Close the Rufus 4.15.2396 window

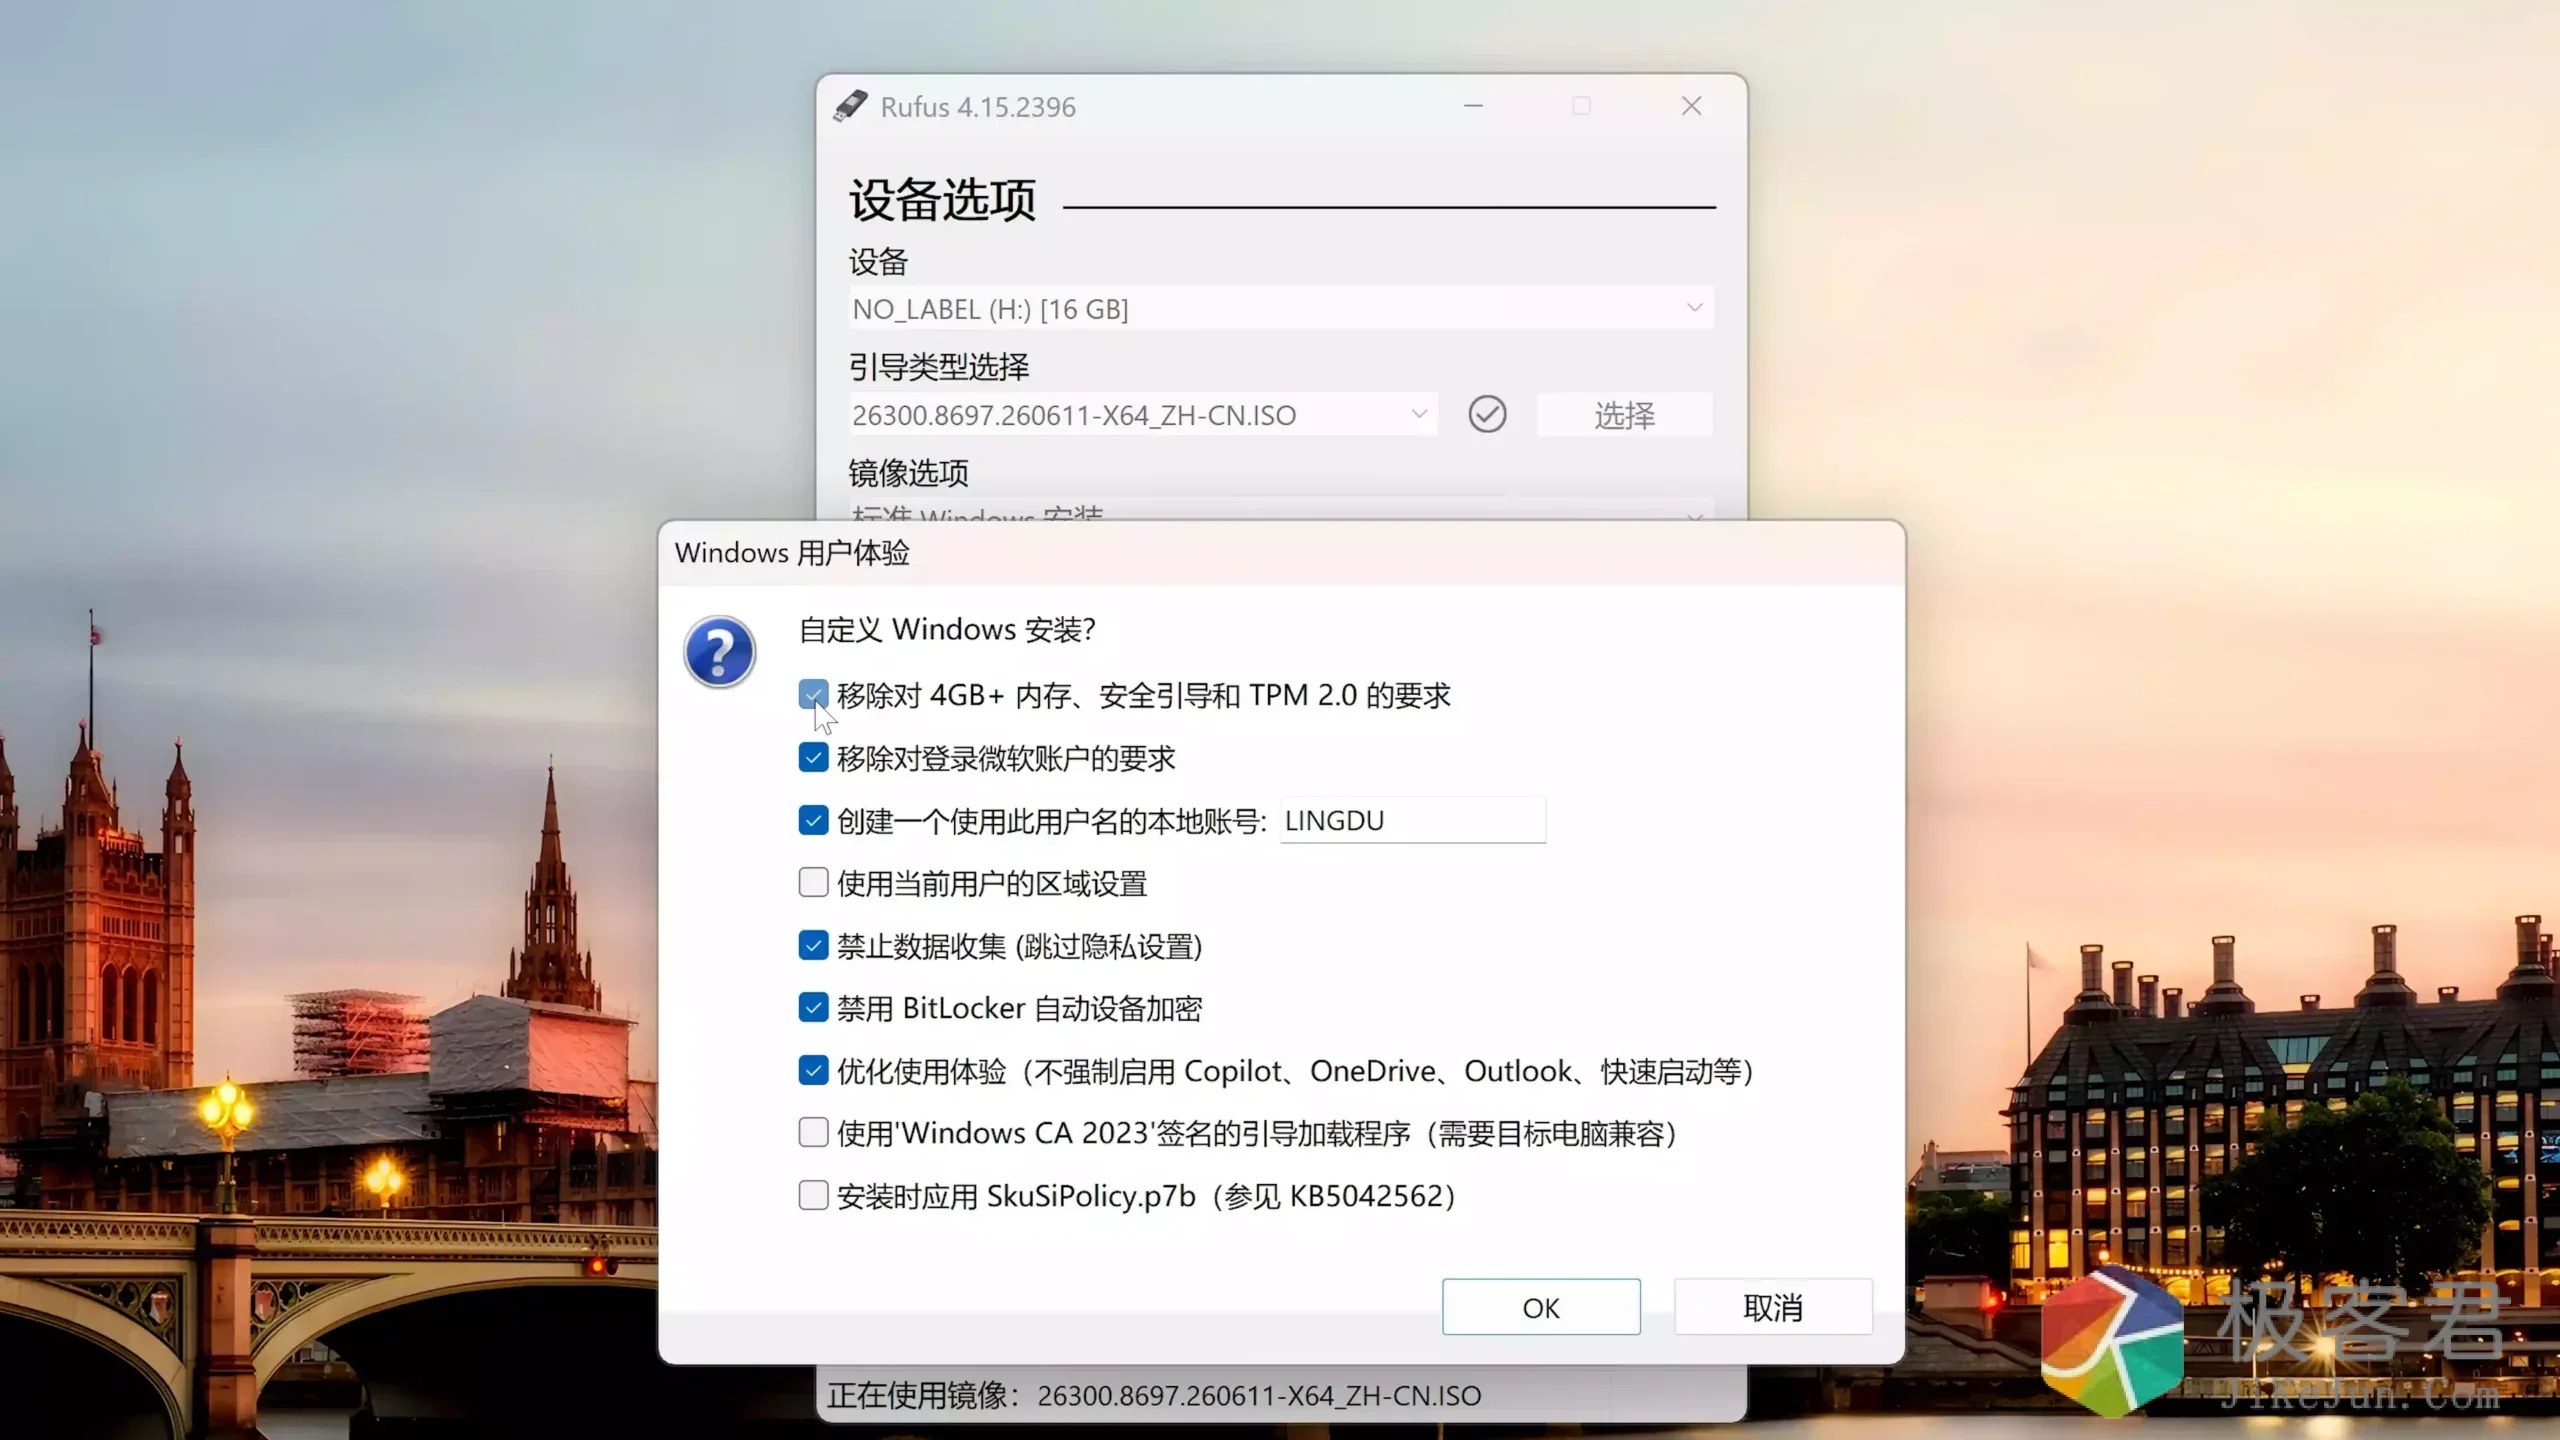1691,106
